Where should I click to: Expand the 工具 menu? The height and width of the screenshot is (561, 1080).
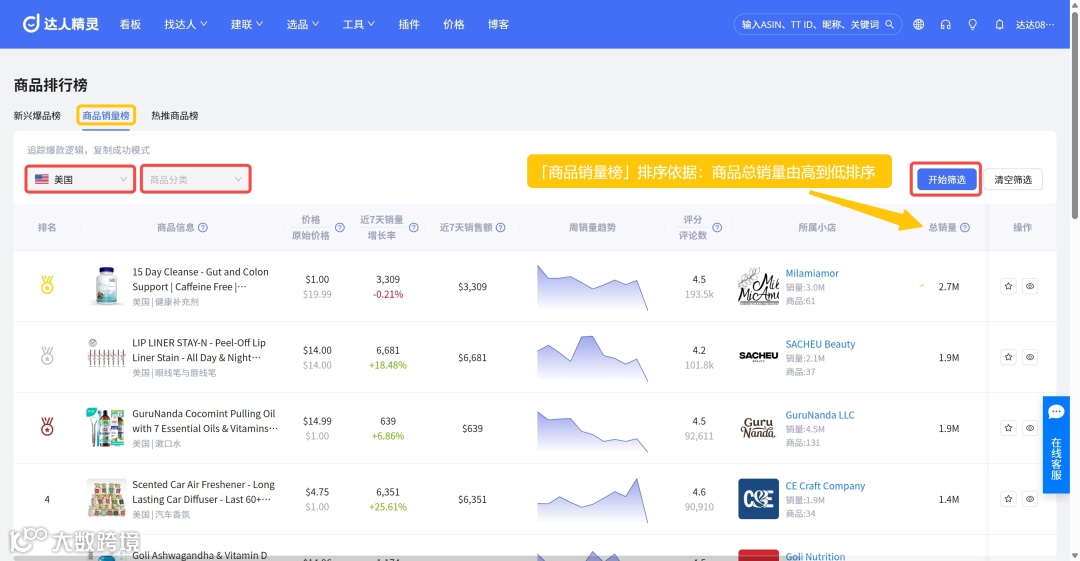click(x=358, y=24)
